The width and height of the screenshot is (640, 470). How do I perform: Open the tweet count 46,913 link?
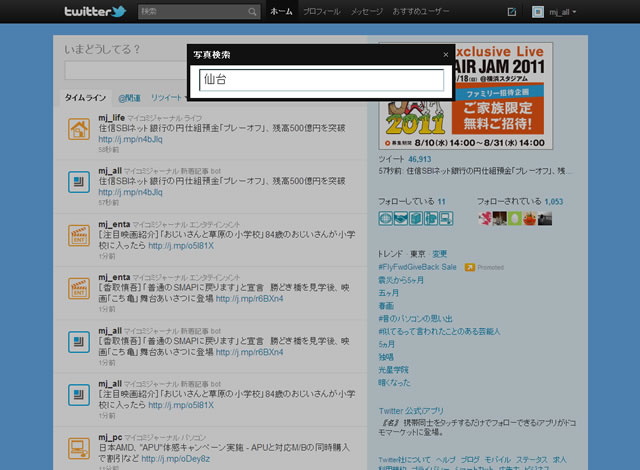point(420,159)
